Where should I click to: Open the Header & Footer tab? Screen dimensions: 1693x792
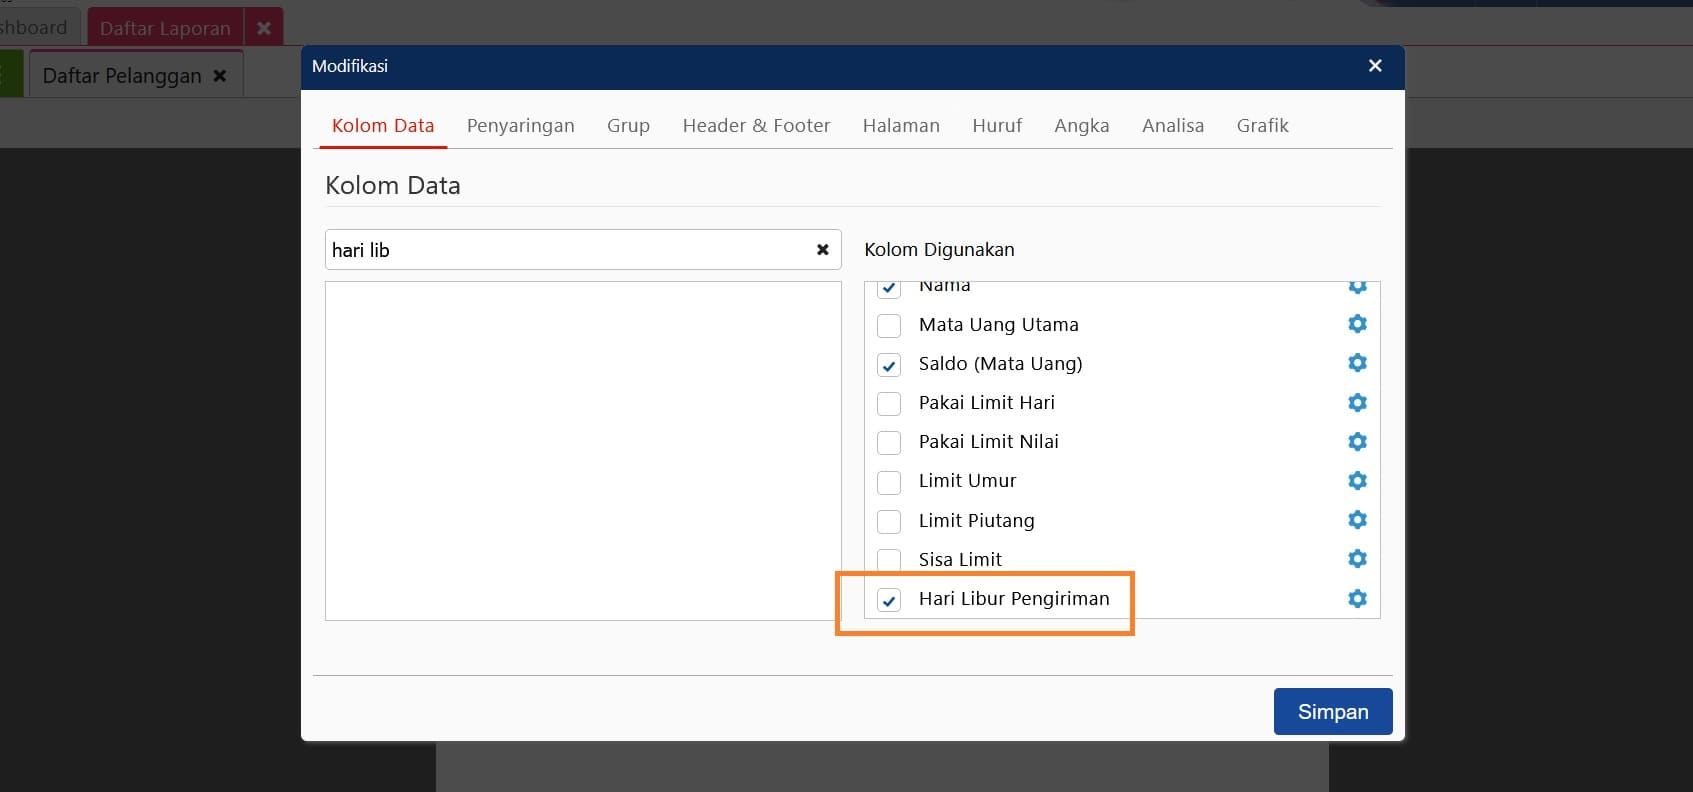pos(756,126)
